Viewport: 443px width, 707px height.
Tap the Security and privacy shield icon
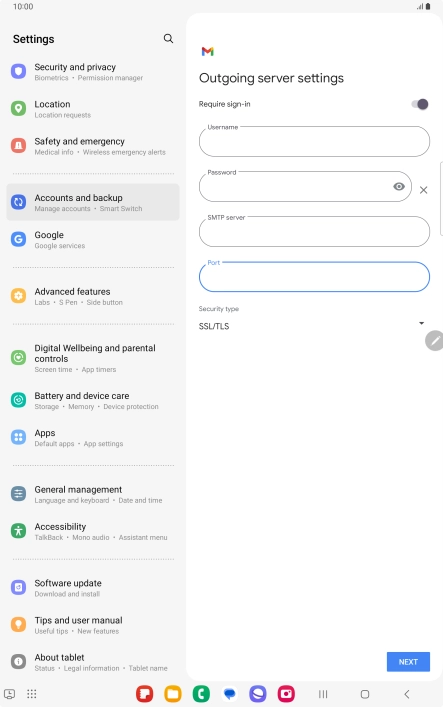[18, 71]
